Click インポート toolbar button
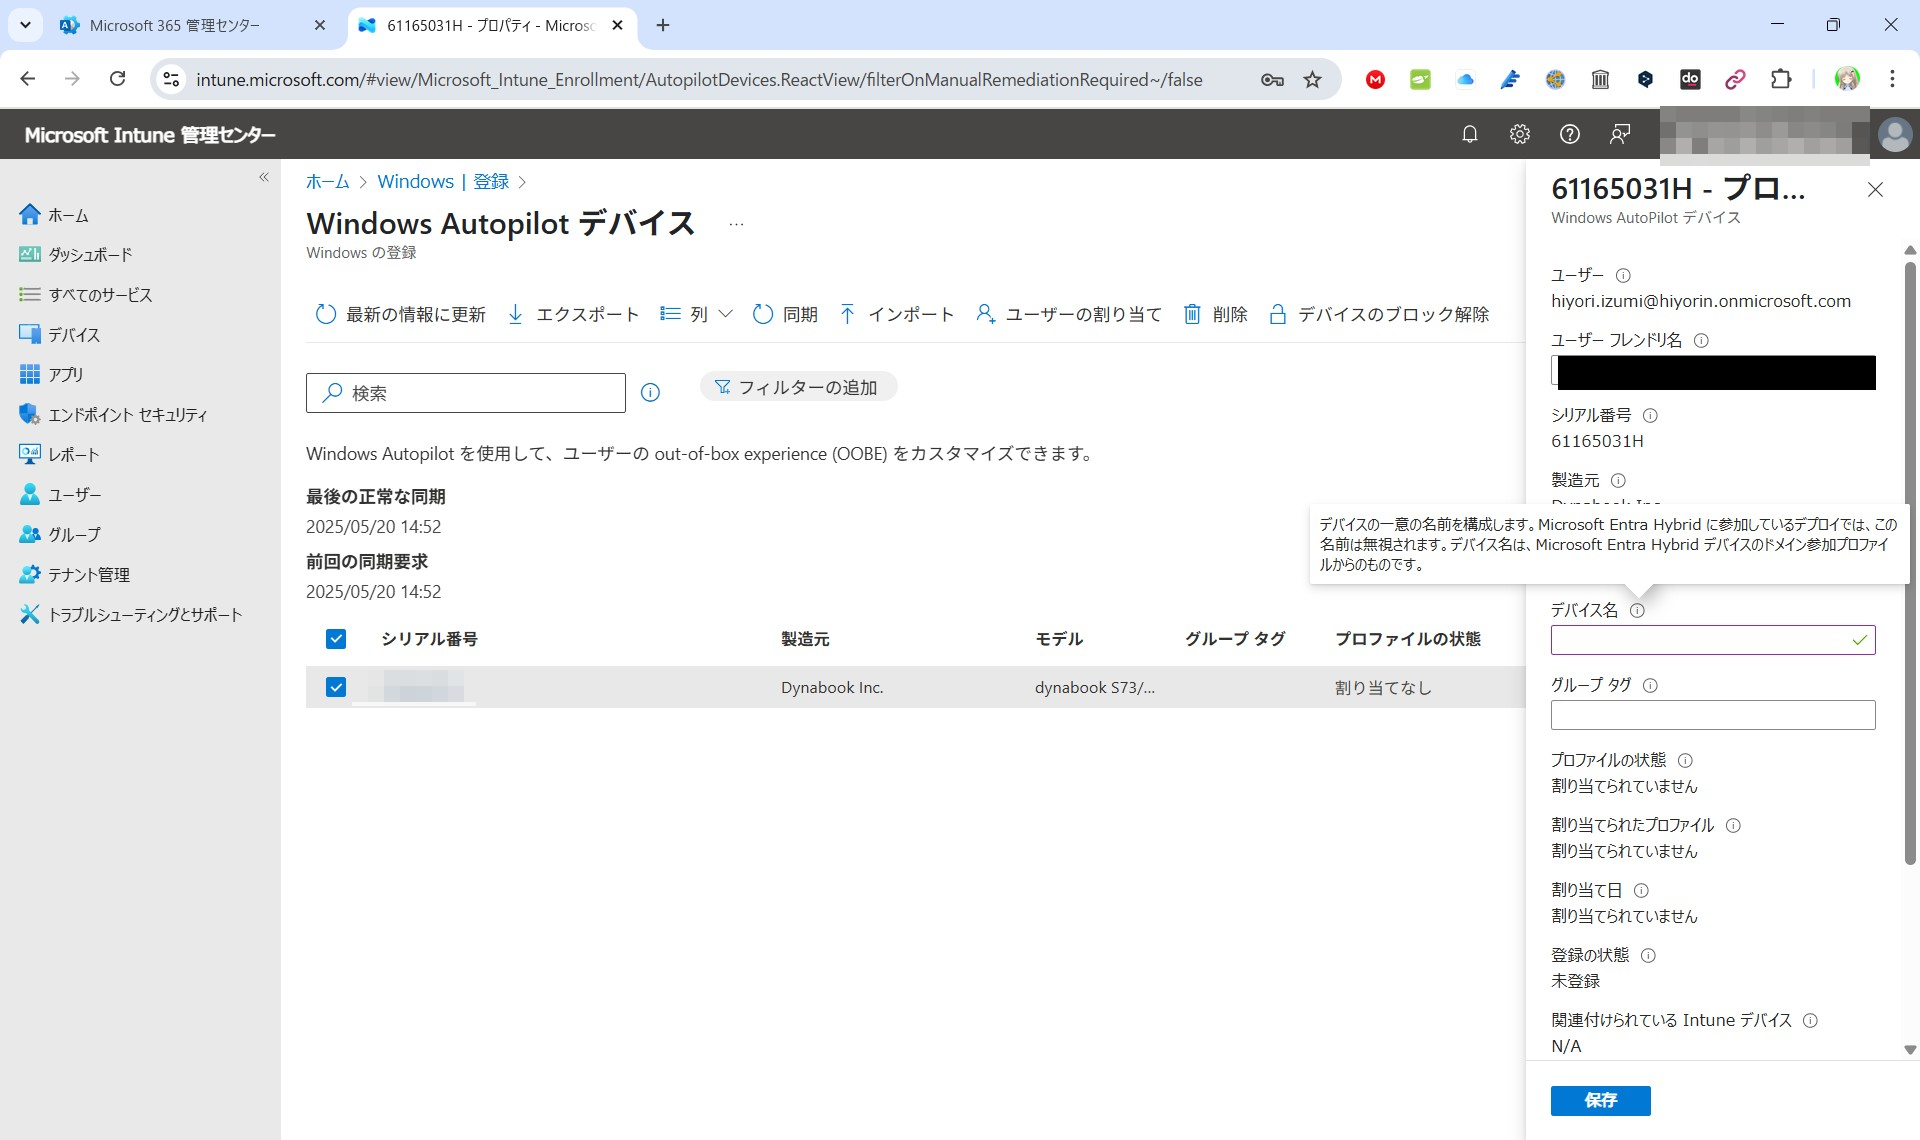Image resolution: width=1920 pixels, height=1140 pixels. pos(896,314)
